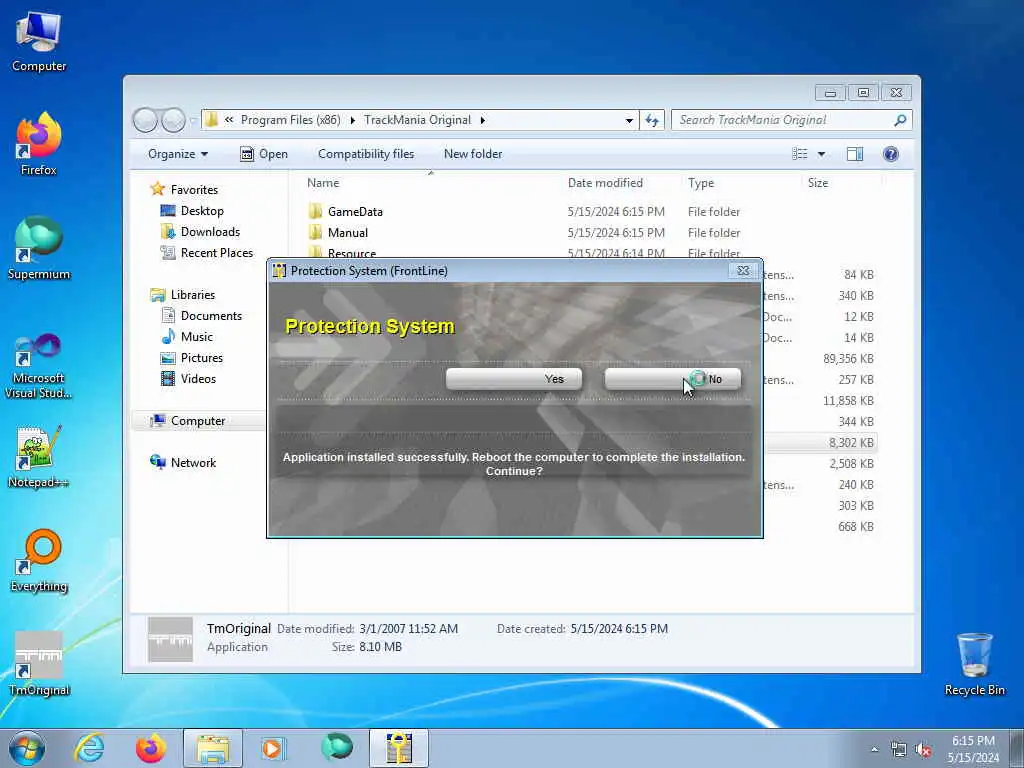Click Open in Explorer toolbar
1024x768 pixels.
[x=264, y=154]
